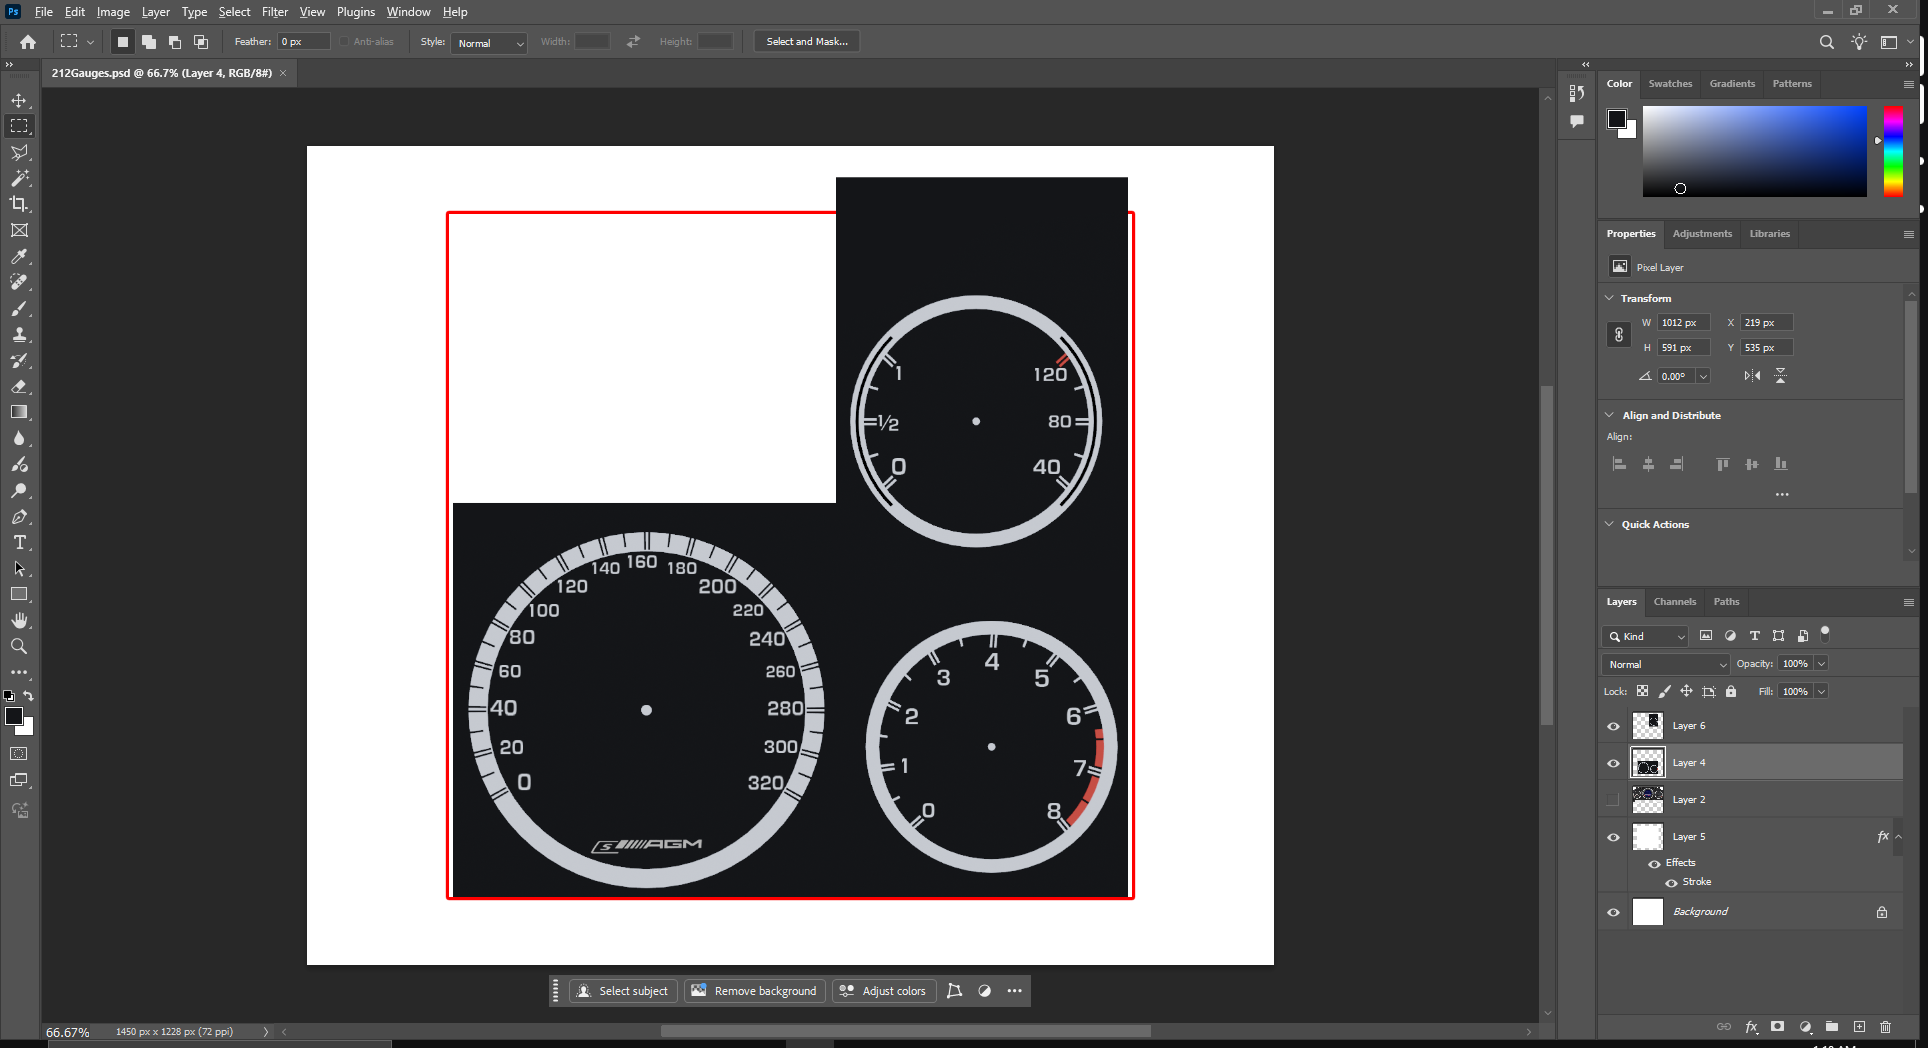Viewport: 1928px width, 1048px height.
Task: Hide Layer 6 with its eye icon
Action: tap(1613, 726)
